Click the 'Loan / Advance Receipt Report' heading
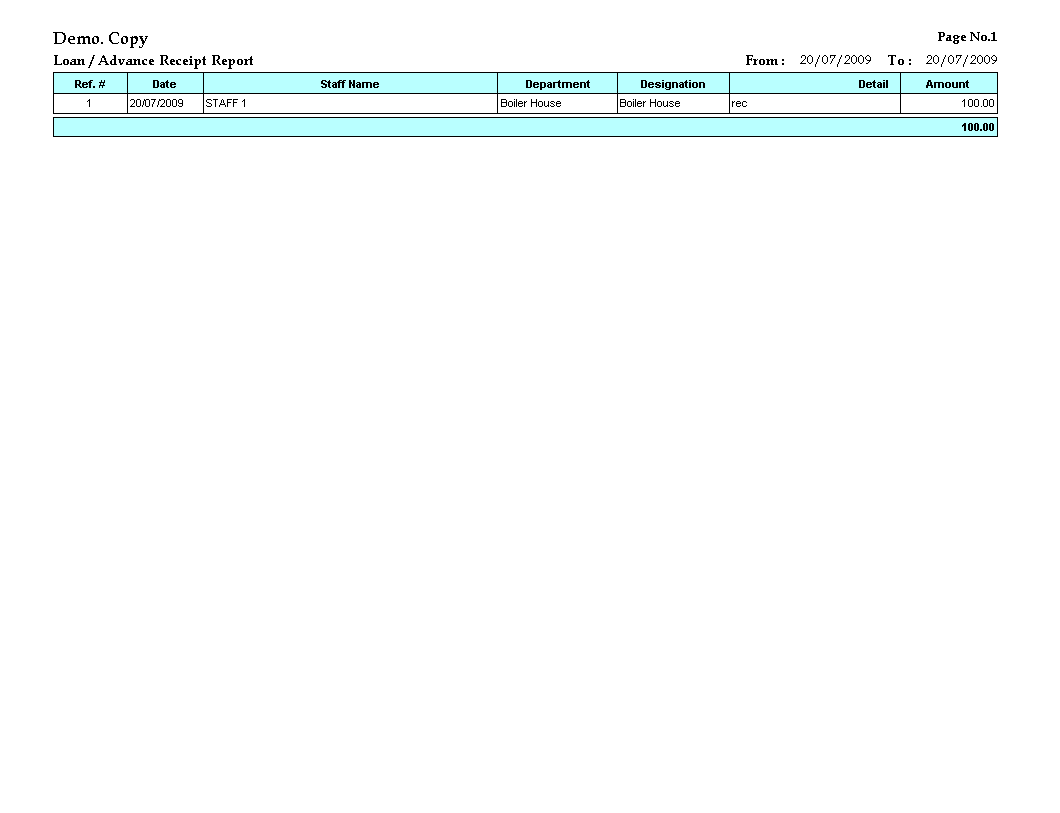Image resolution: width=1060 pixels, height=813 pixels. pyautogui.click(x=153, y=61)
